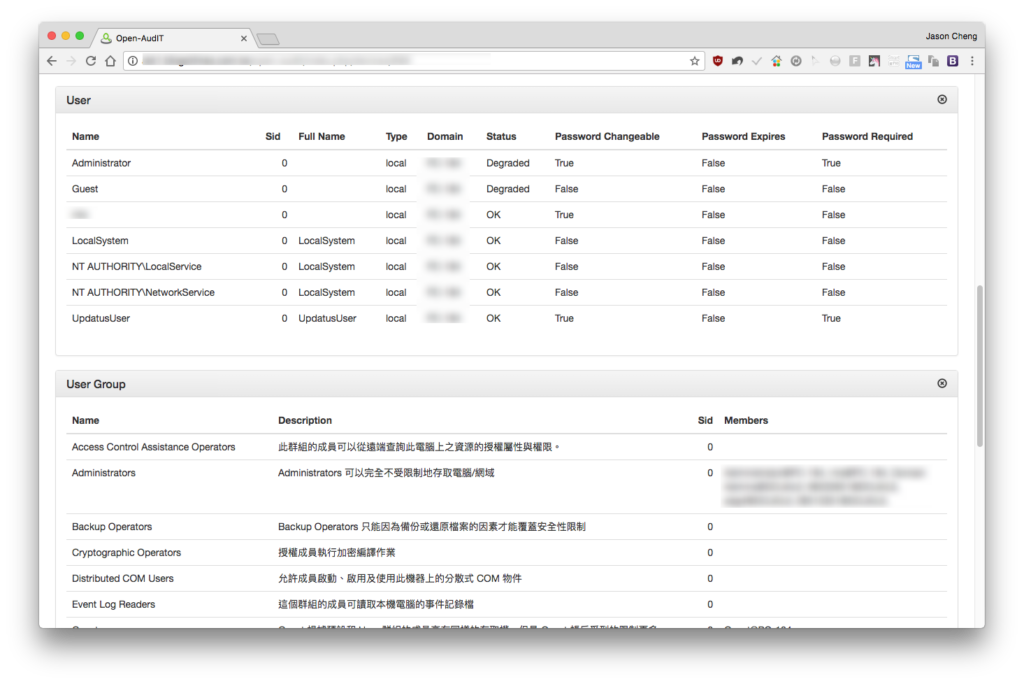1024x684 pixels.
Task: Click the colorful house extension icon
Action: click(x=776, y=61)
